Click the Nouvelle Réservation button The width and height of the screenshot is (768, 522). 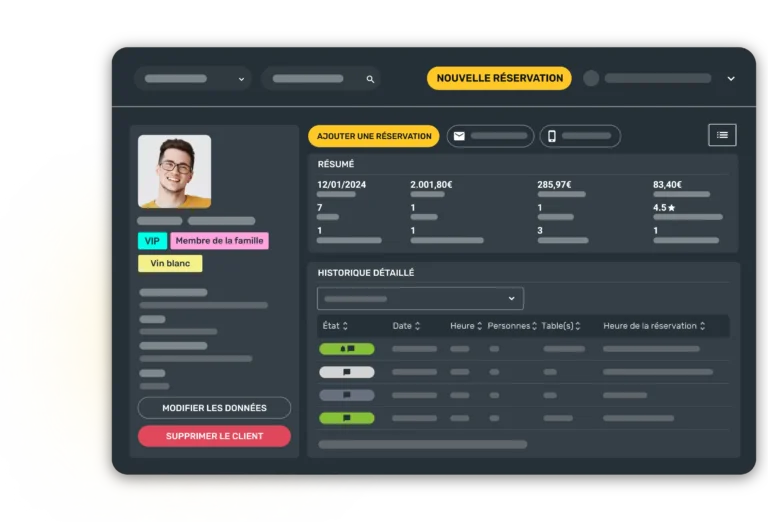[x=499, y=78]
